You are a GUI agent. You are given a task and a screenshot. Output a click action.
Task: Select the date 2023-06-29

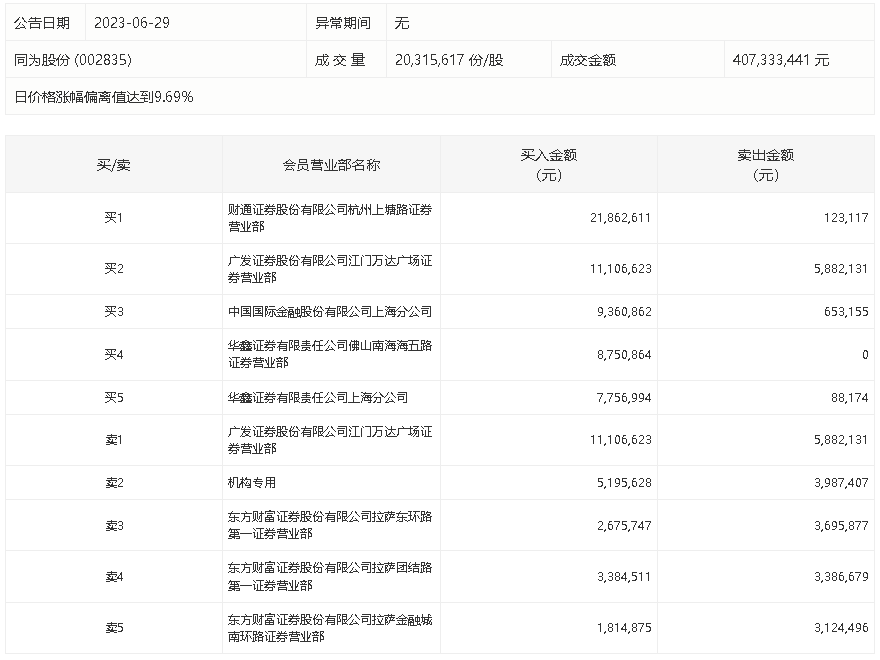click(132, 23)
